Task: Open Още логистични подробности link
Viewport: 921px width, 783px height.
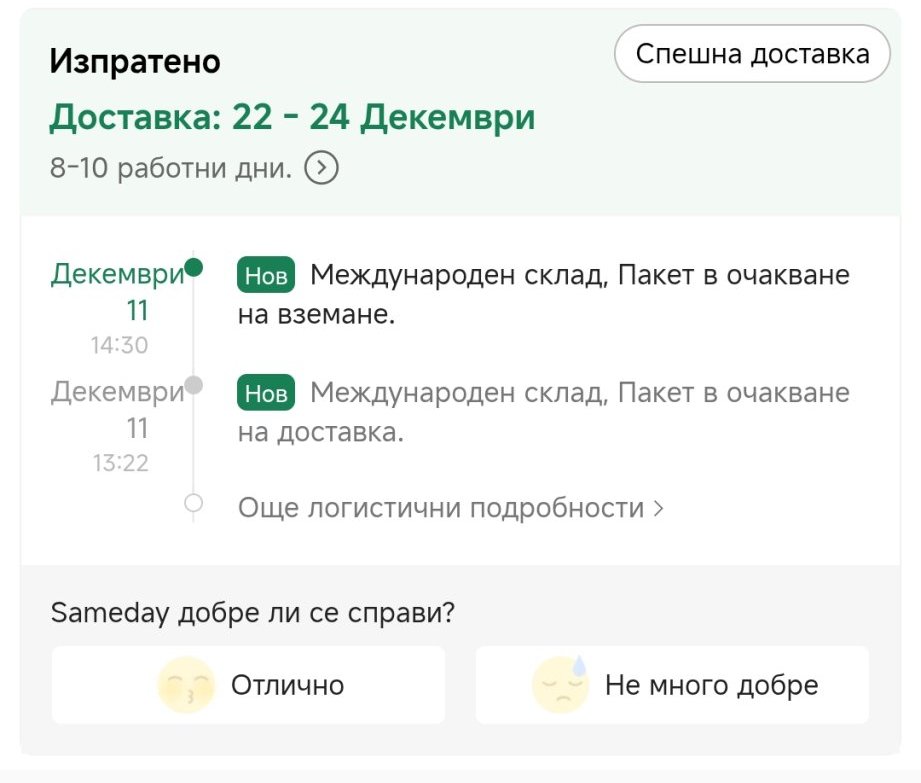Action: (440, 508)
